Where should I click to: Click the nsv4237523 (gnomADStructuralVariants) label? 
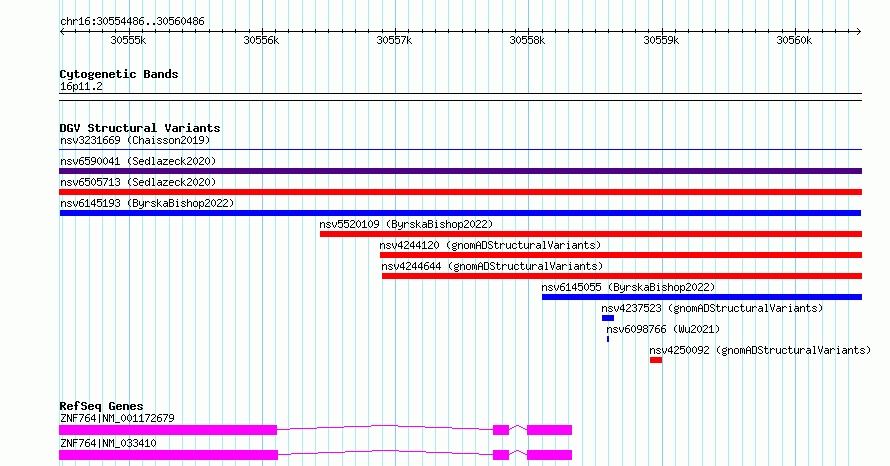coord(712,308)
